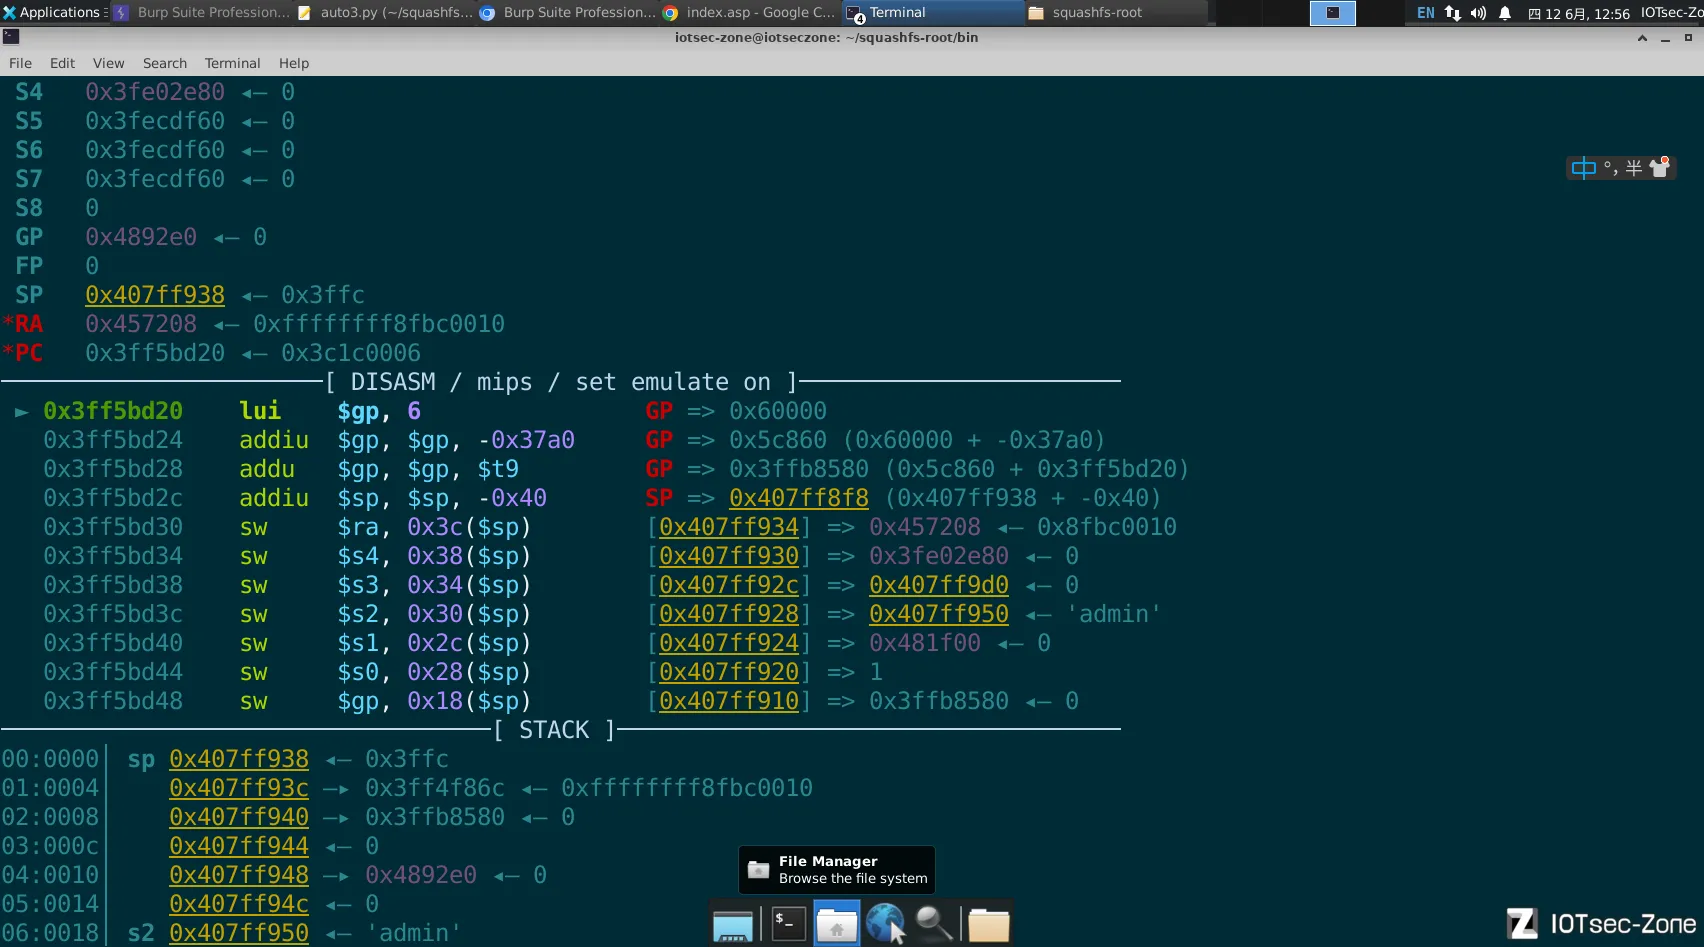Screen dimensions: 1704x947
Task: Click the SP register address 0x407ff938
Action: click(155, 295)
